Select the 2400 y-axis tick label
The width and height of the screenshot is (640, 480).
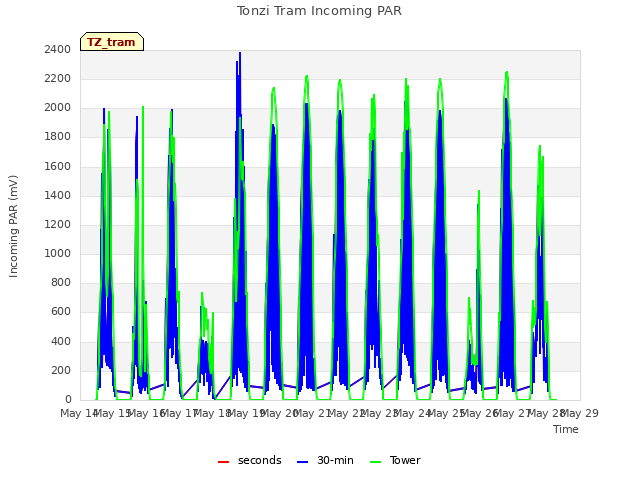[x=58, y=49]
